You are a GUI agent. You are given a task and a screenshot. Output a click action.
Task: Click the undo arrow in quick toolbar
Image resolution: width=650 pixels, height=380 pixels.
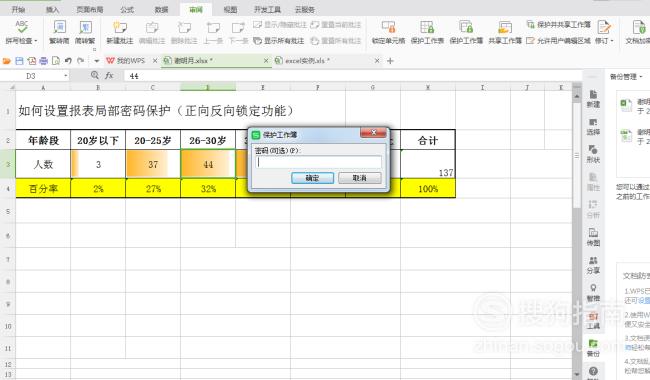[x=68, y=61]
